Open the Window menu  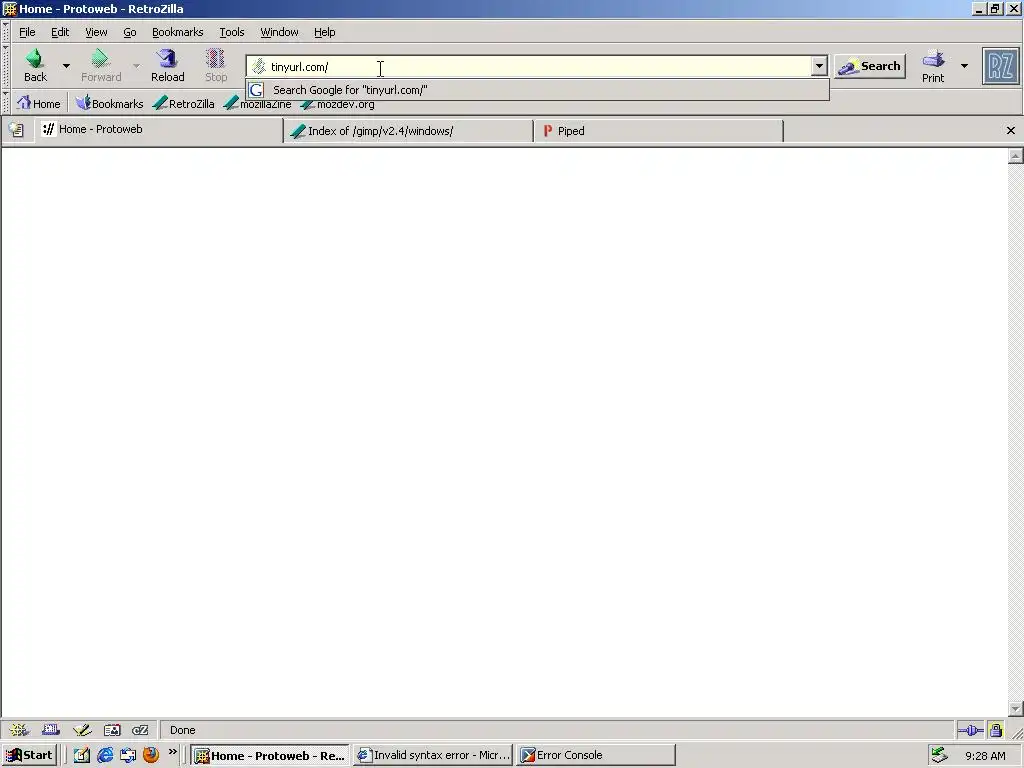click(280, 32)
